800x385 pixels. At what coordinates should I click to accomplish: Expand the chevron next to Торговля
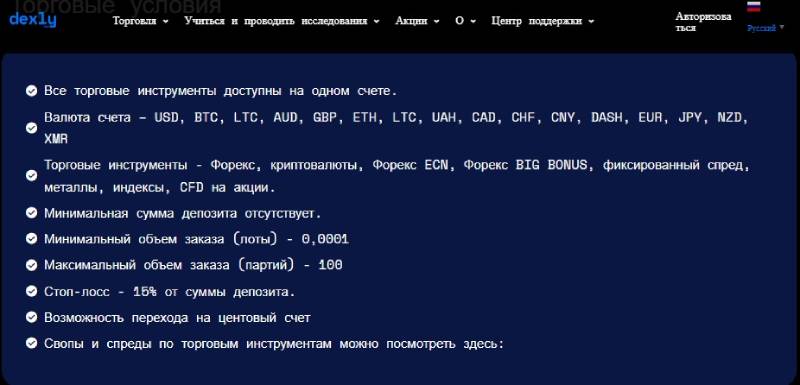(165, 21)
